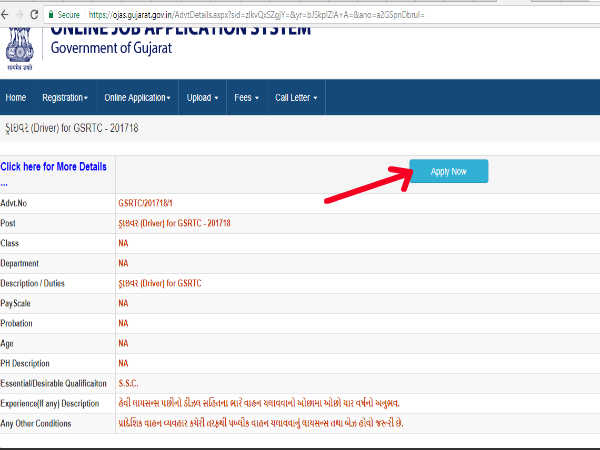600x450 pixels.
Task: Click the Experience description Gujarati text
Action: click(258, 403)
